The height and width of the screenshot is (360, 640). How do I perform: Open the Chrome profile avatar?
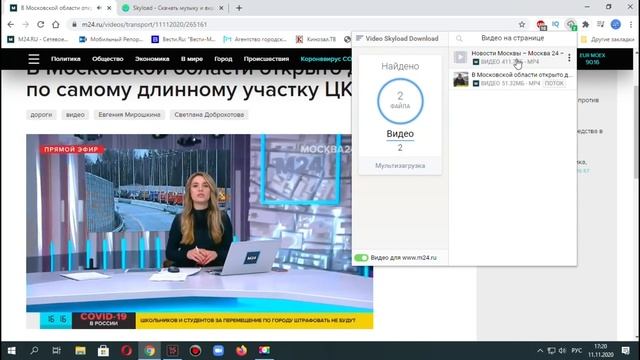[616, 24]
